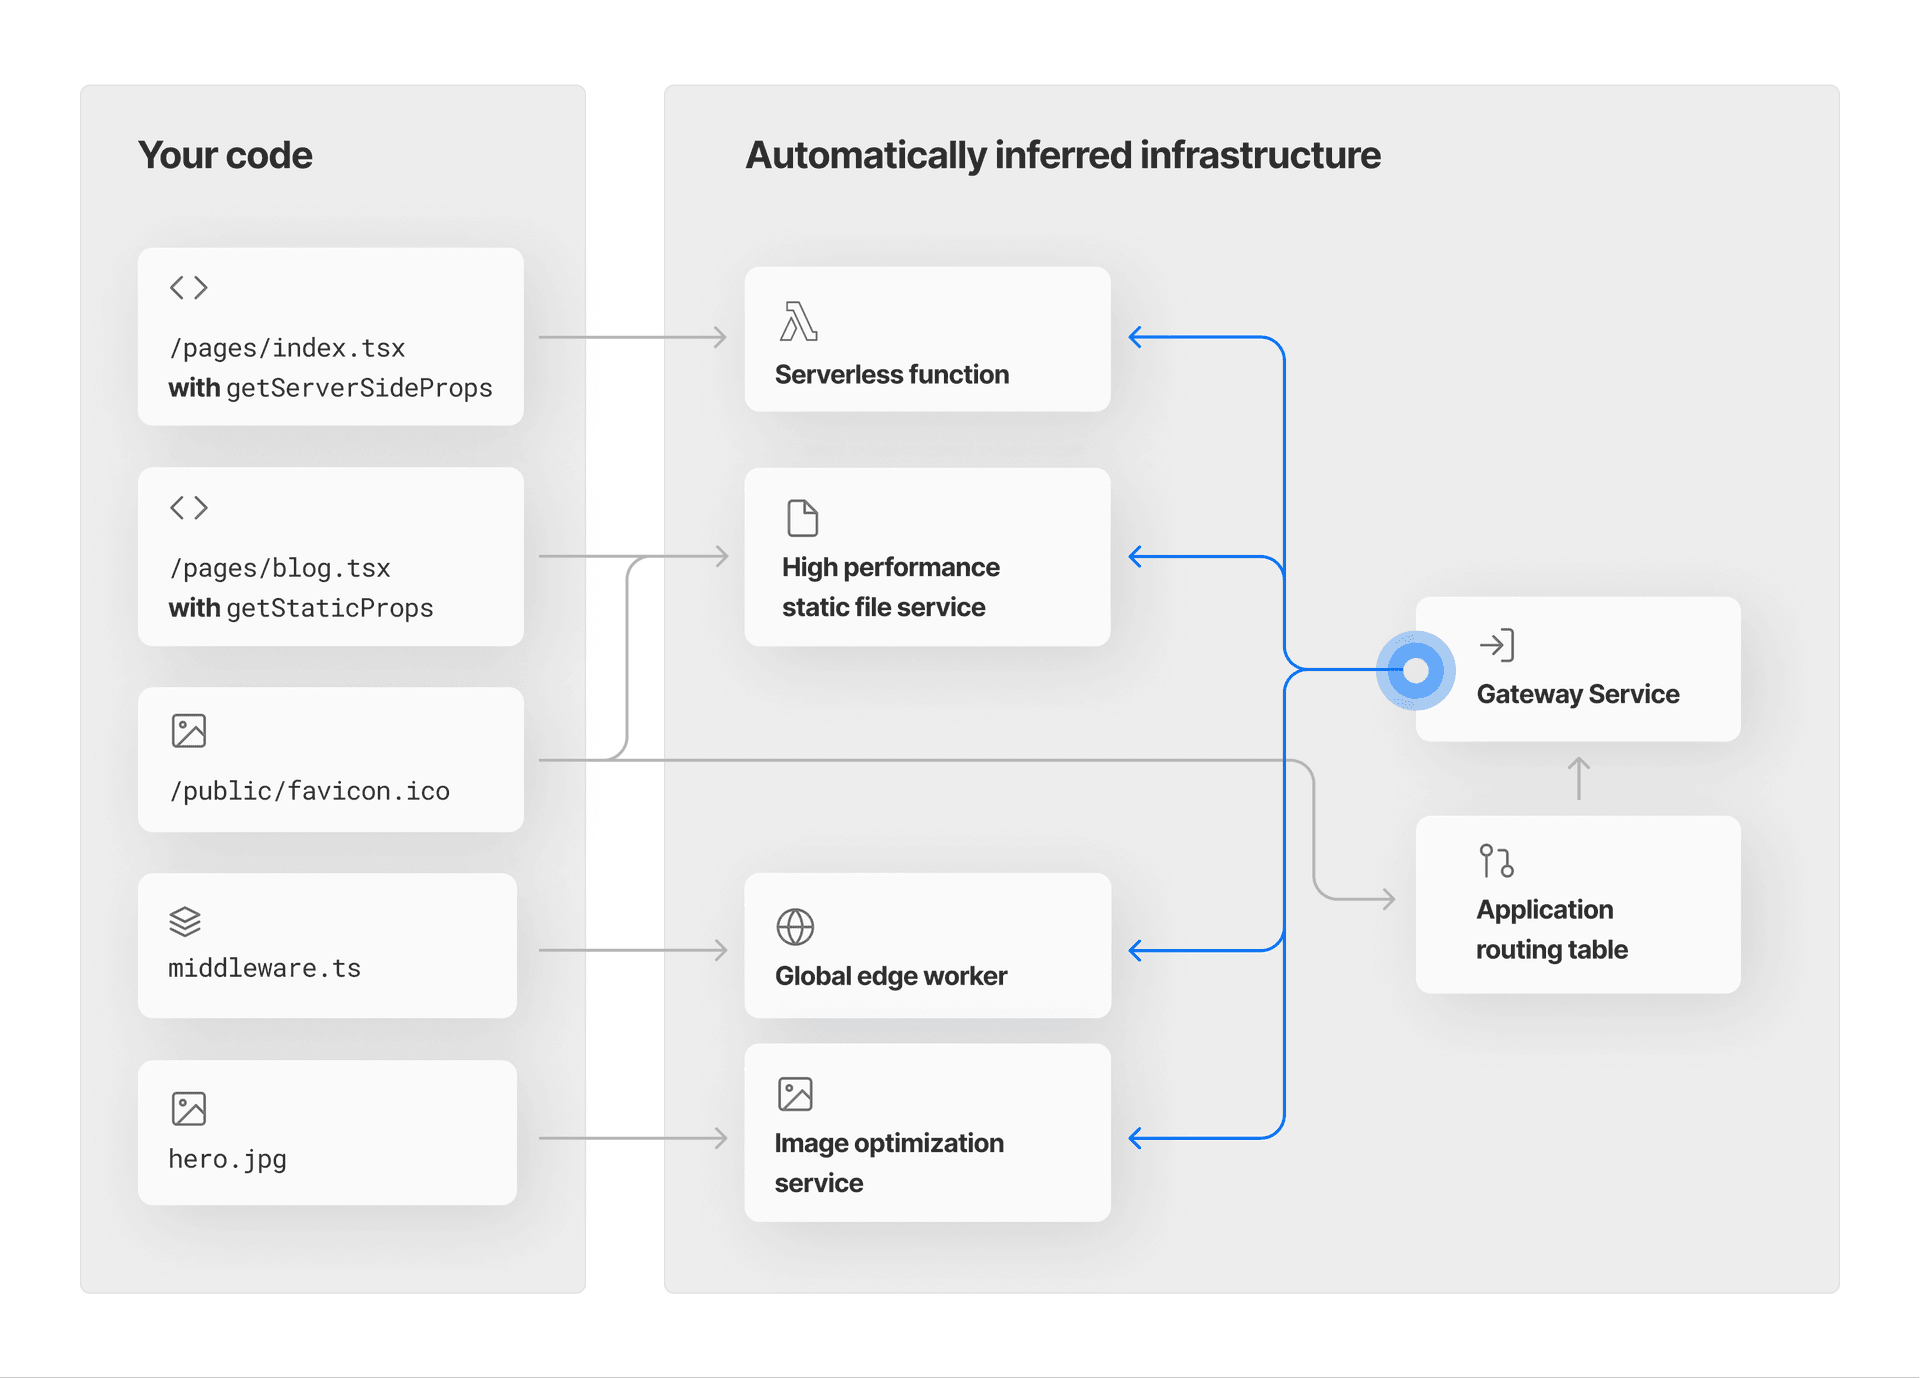Click the code brackets icon above /pages/index.tsx
The height and width of the screenshot is (1378, 1920).
[x=187, y=287]
